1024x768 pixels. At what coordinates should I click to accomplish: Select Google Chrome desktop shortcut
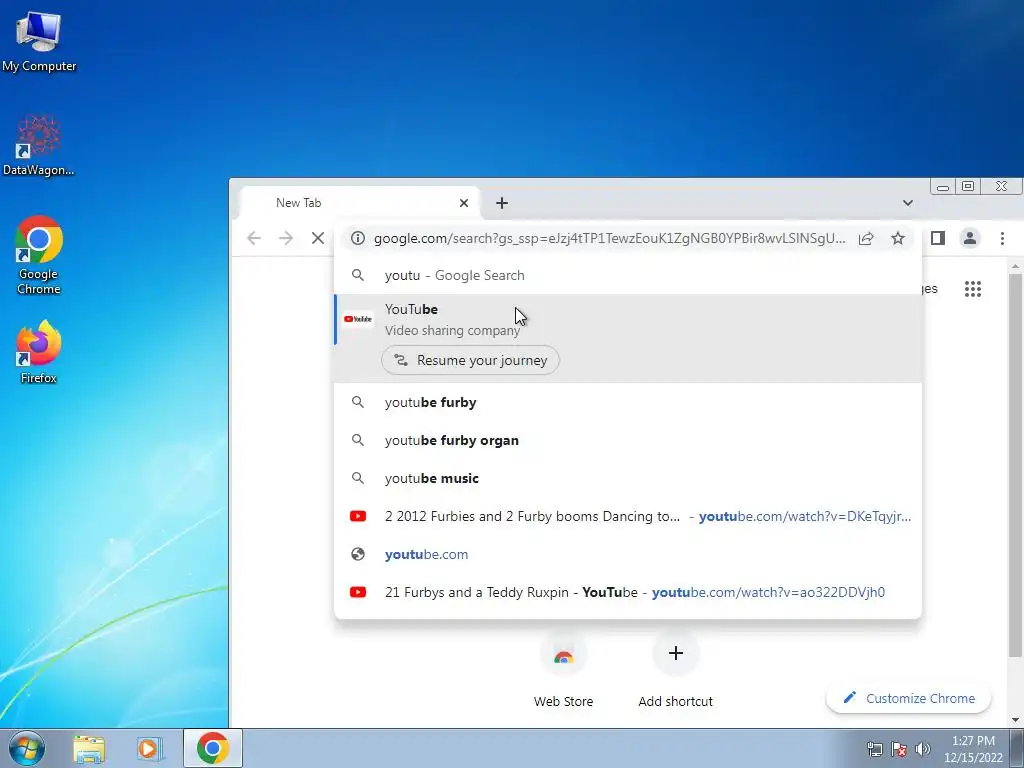coord(39,255)
